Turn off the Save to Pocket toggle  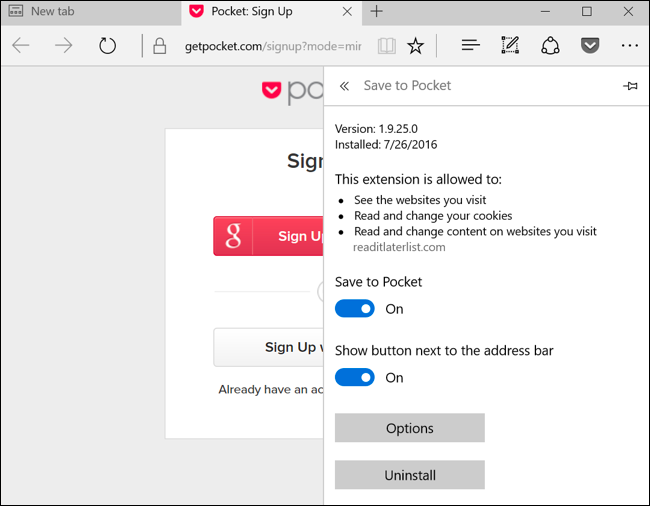coord(355,309)
